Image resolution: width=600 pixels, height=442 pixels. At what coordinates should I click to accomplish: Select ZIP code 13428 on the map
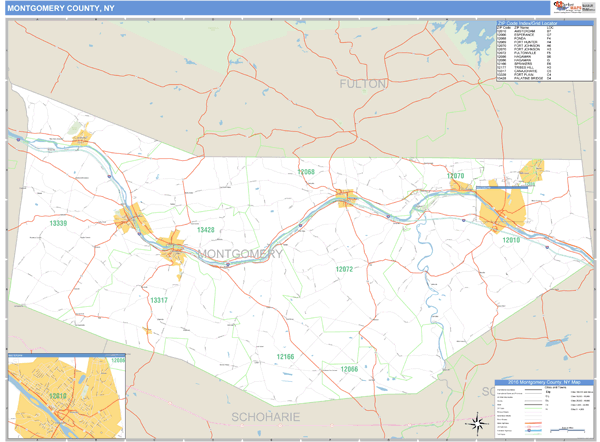[x=205, y=230]
